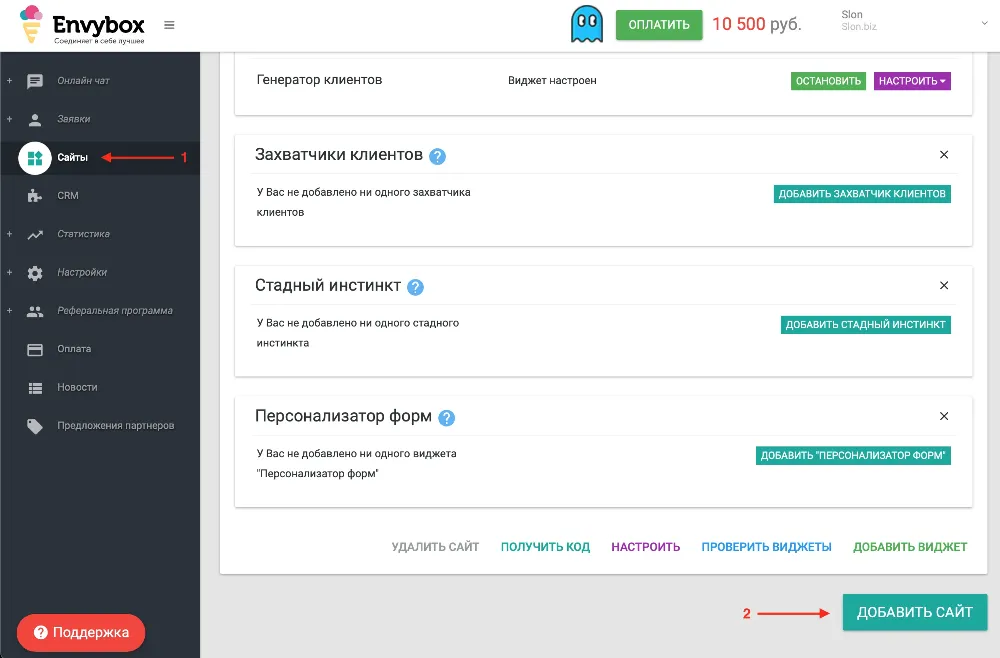Click the Виджет настроен status text

pos(552,80)
